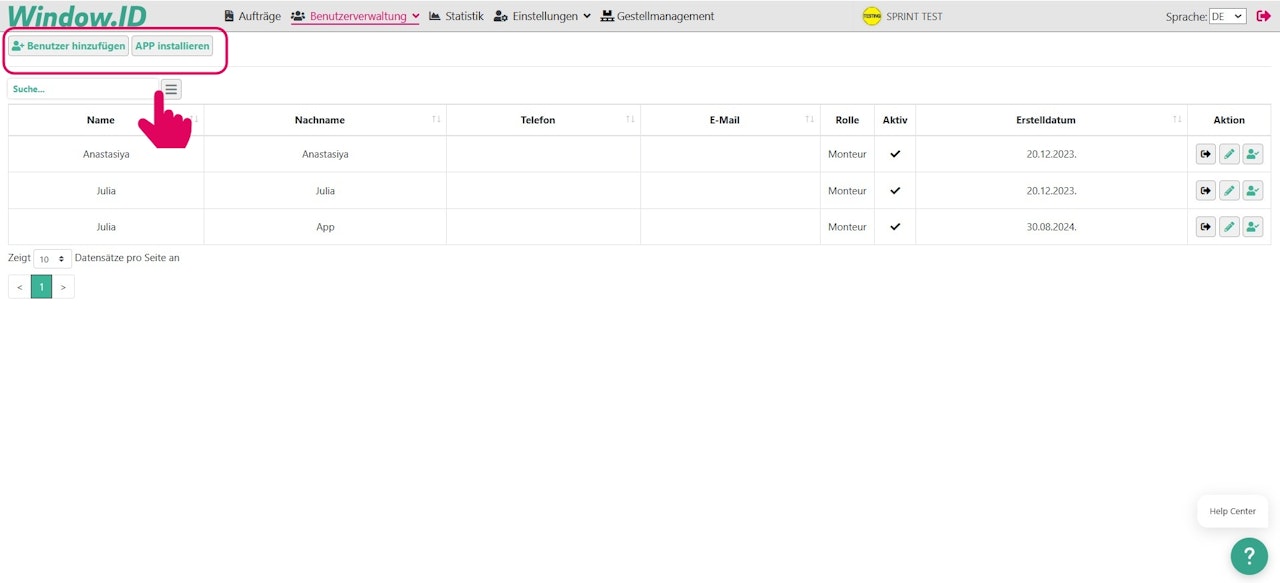The height and width of the screenshot is (583, 1280).
Task: Click the login-as icon in Julia App row
Action: coord(1206,227)
